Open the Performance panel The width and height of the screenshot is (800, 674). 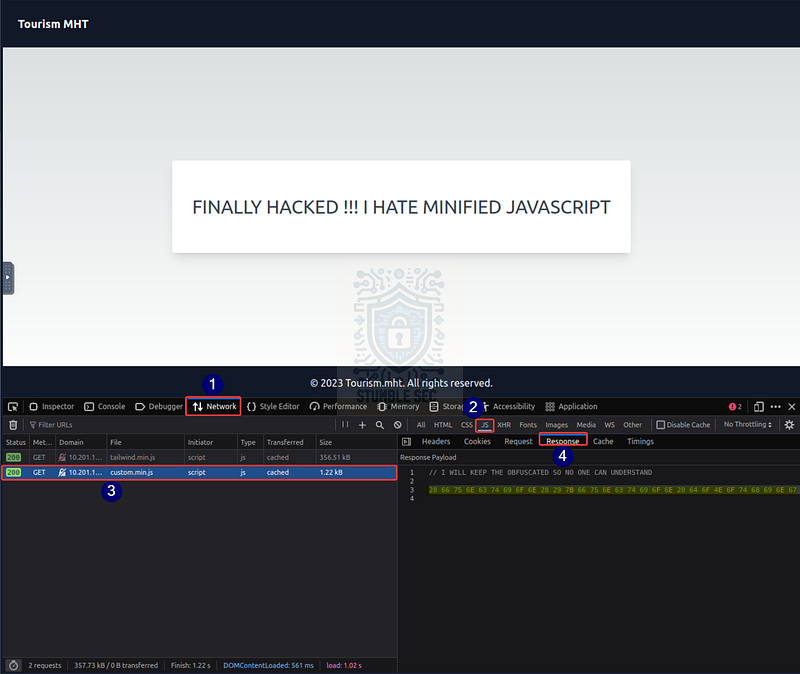click(338, 407)
